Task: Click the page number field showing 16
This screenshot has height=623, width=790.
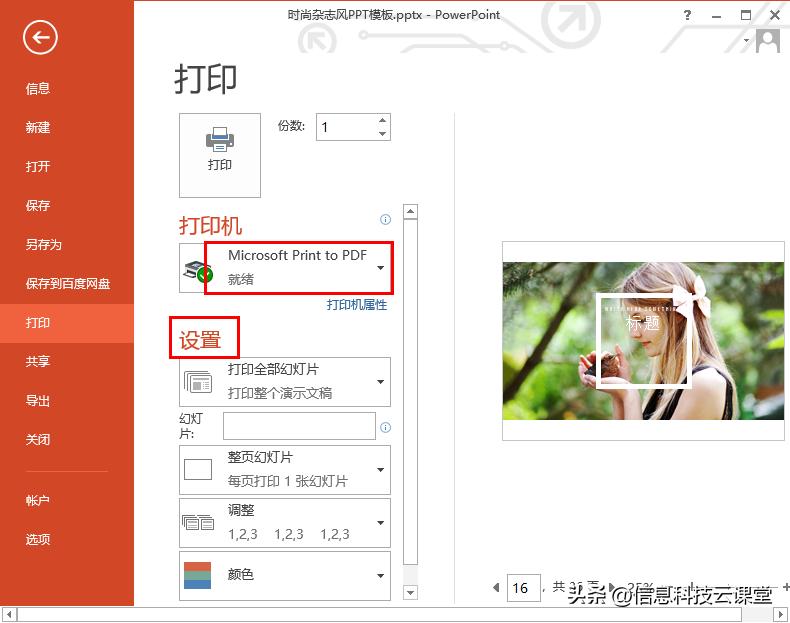Action: point(523,588)
